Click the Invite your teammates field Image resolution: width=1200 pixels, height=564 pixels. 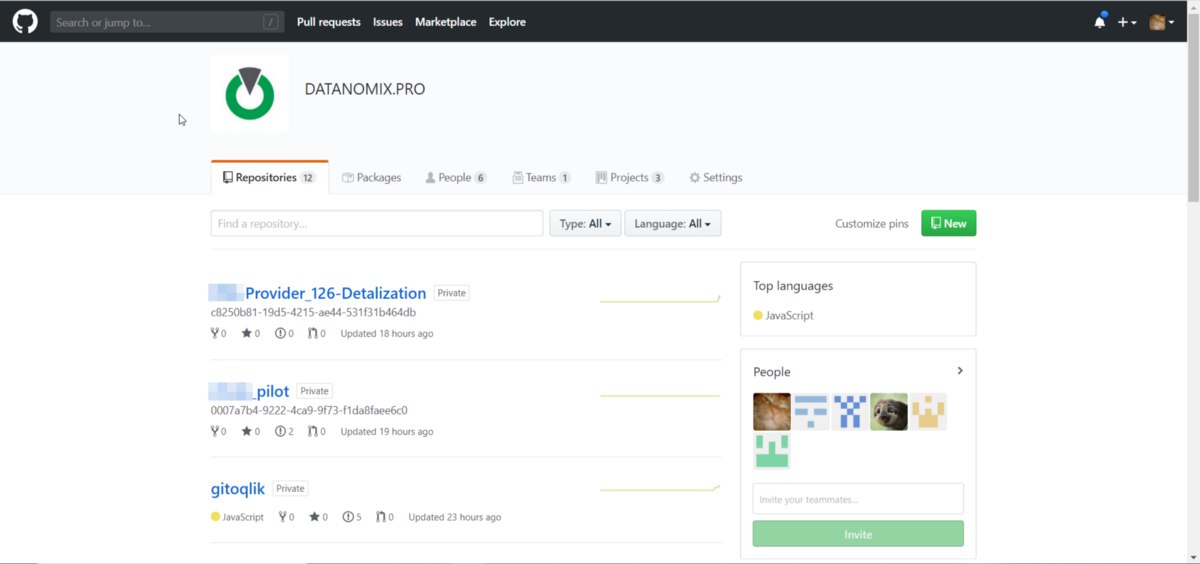point(858,499)
